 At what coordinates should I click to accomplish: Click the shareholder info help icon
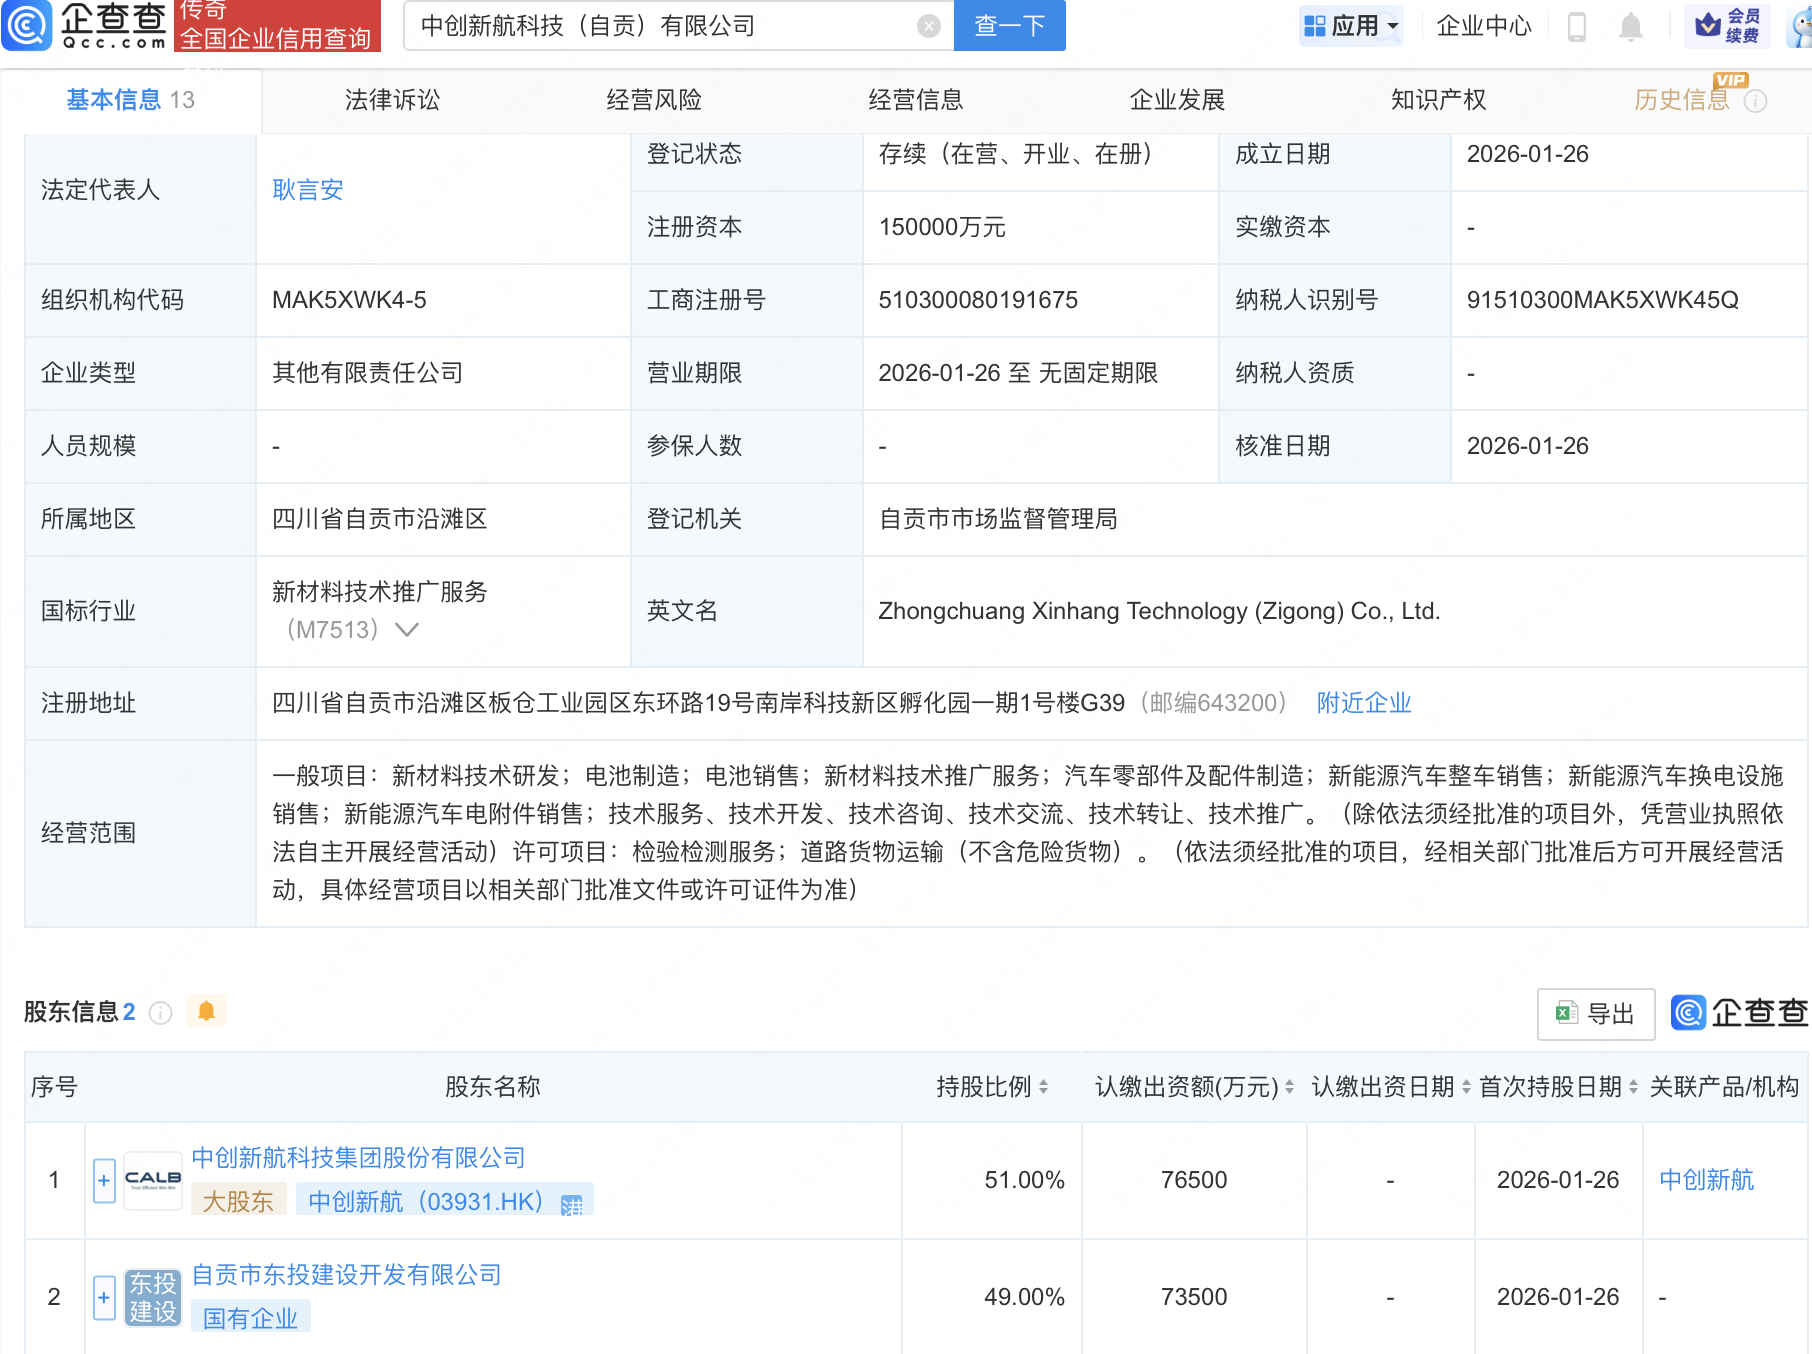160,1013
